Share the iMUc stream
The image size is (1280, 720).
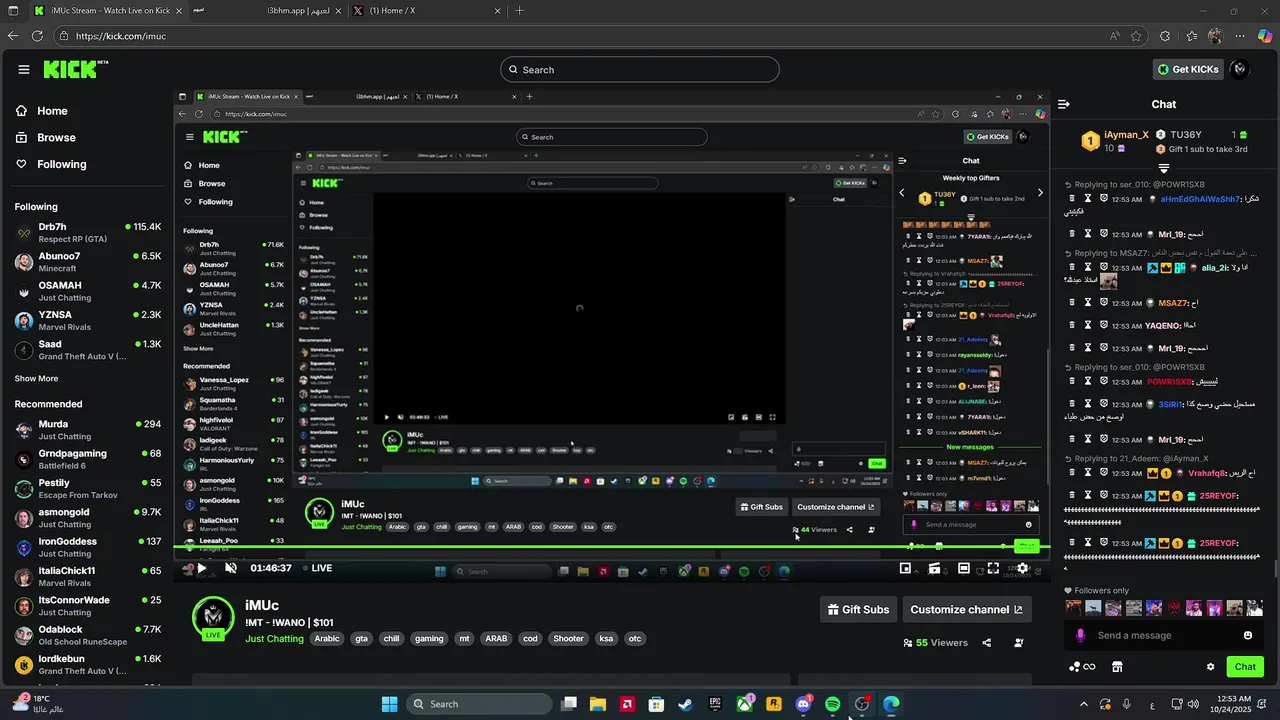(987, 643)
